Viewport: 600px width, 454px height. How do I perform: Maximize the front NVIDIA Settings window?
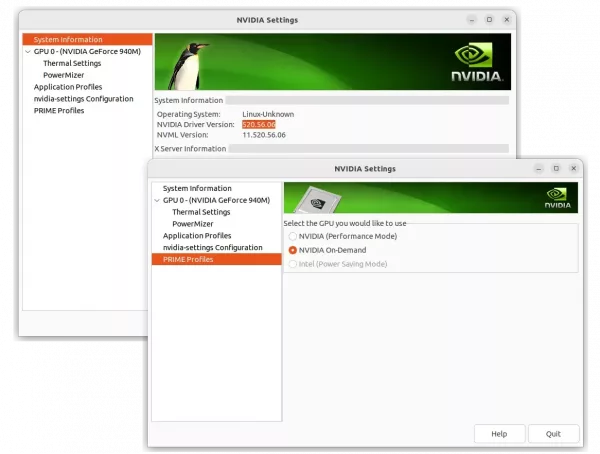click(556, 168)
